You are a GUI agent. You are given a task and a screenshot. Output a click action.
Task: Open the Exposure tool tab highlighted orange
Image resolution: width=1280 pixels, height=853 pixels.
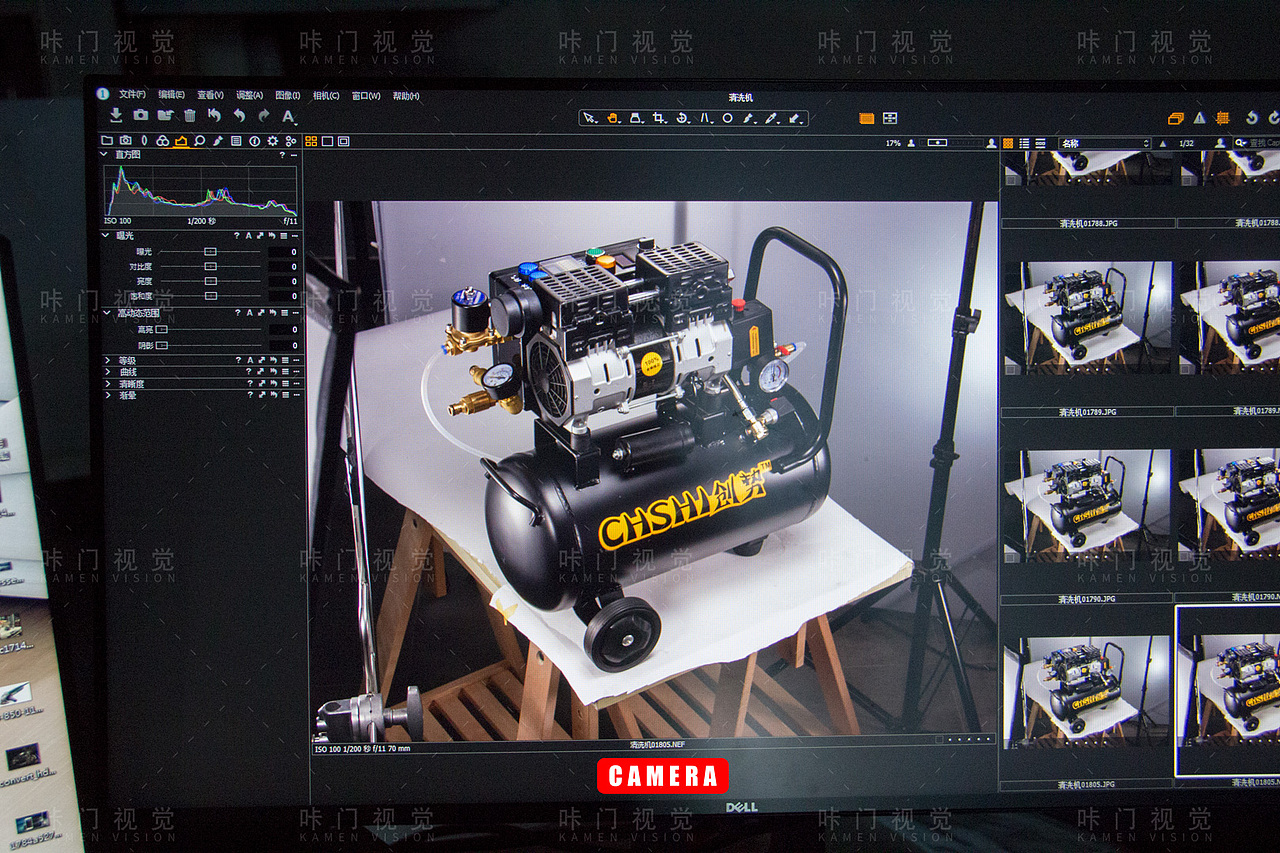(x=181, y=141)
